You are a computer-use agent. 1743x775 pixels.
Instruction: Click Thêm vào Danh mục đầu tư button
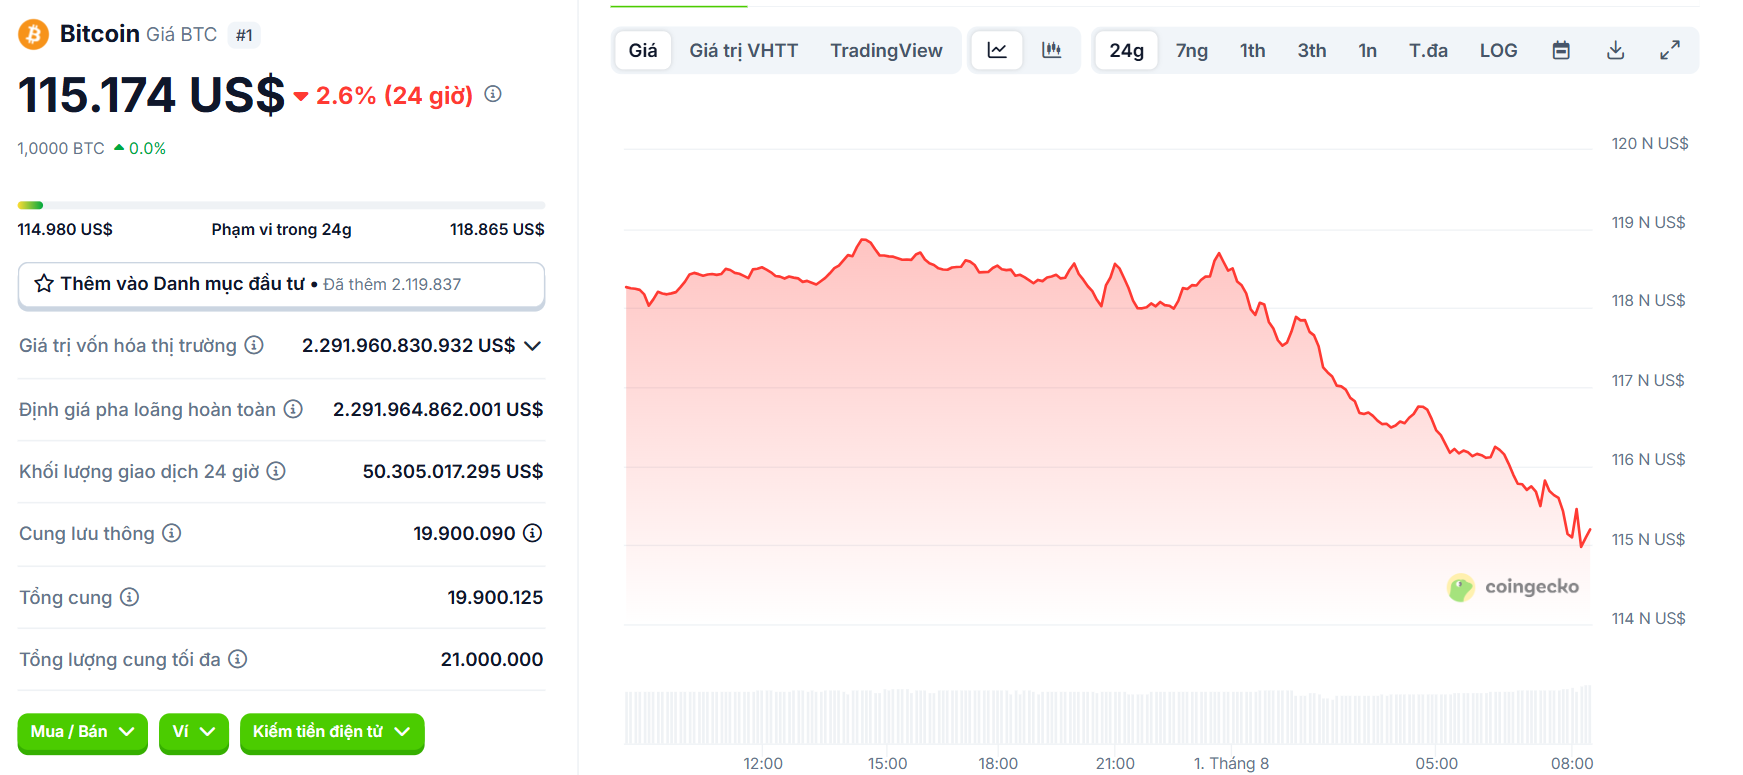pyautogui.click(x=281, y=285)
